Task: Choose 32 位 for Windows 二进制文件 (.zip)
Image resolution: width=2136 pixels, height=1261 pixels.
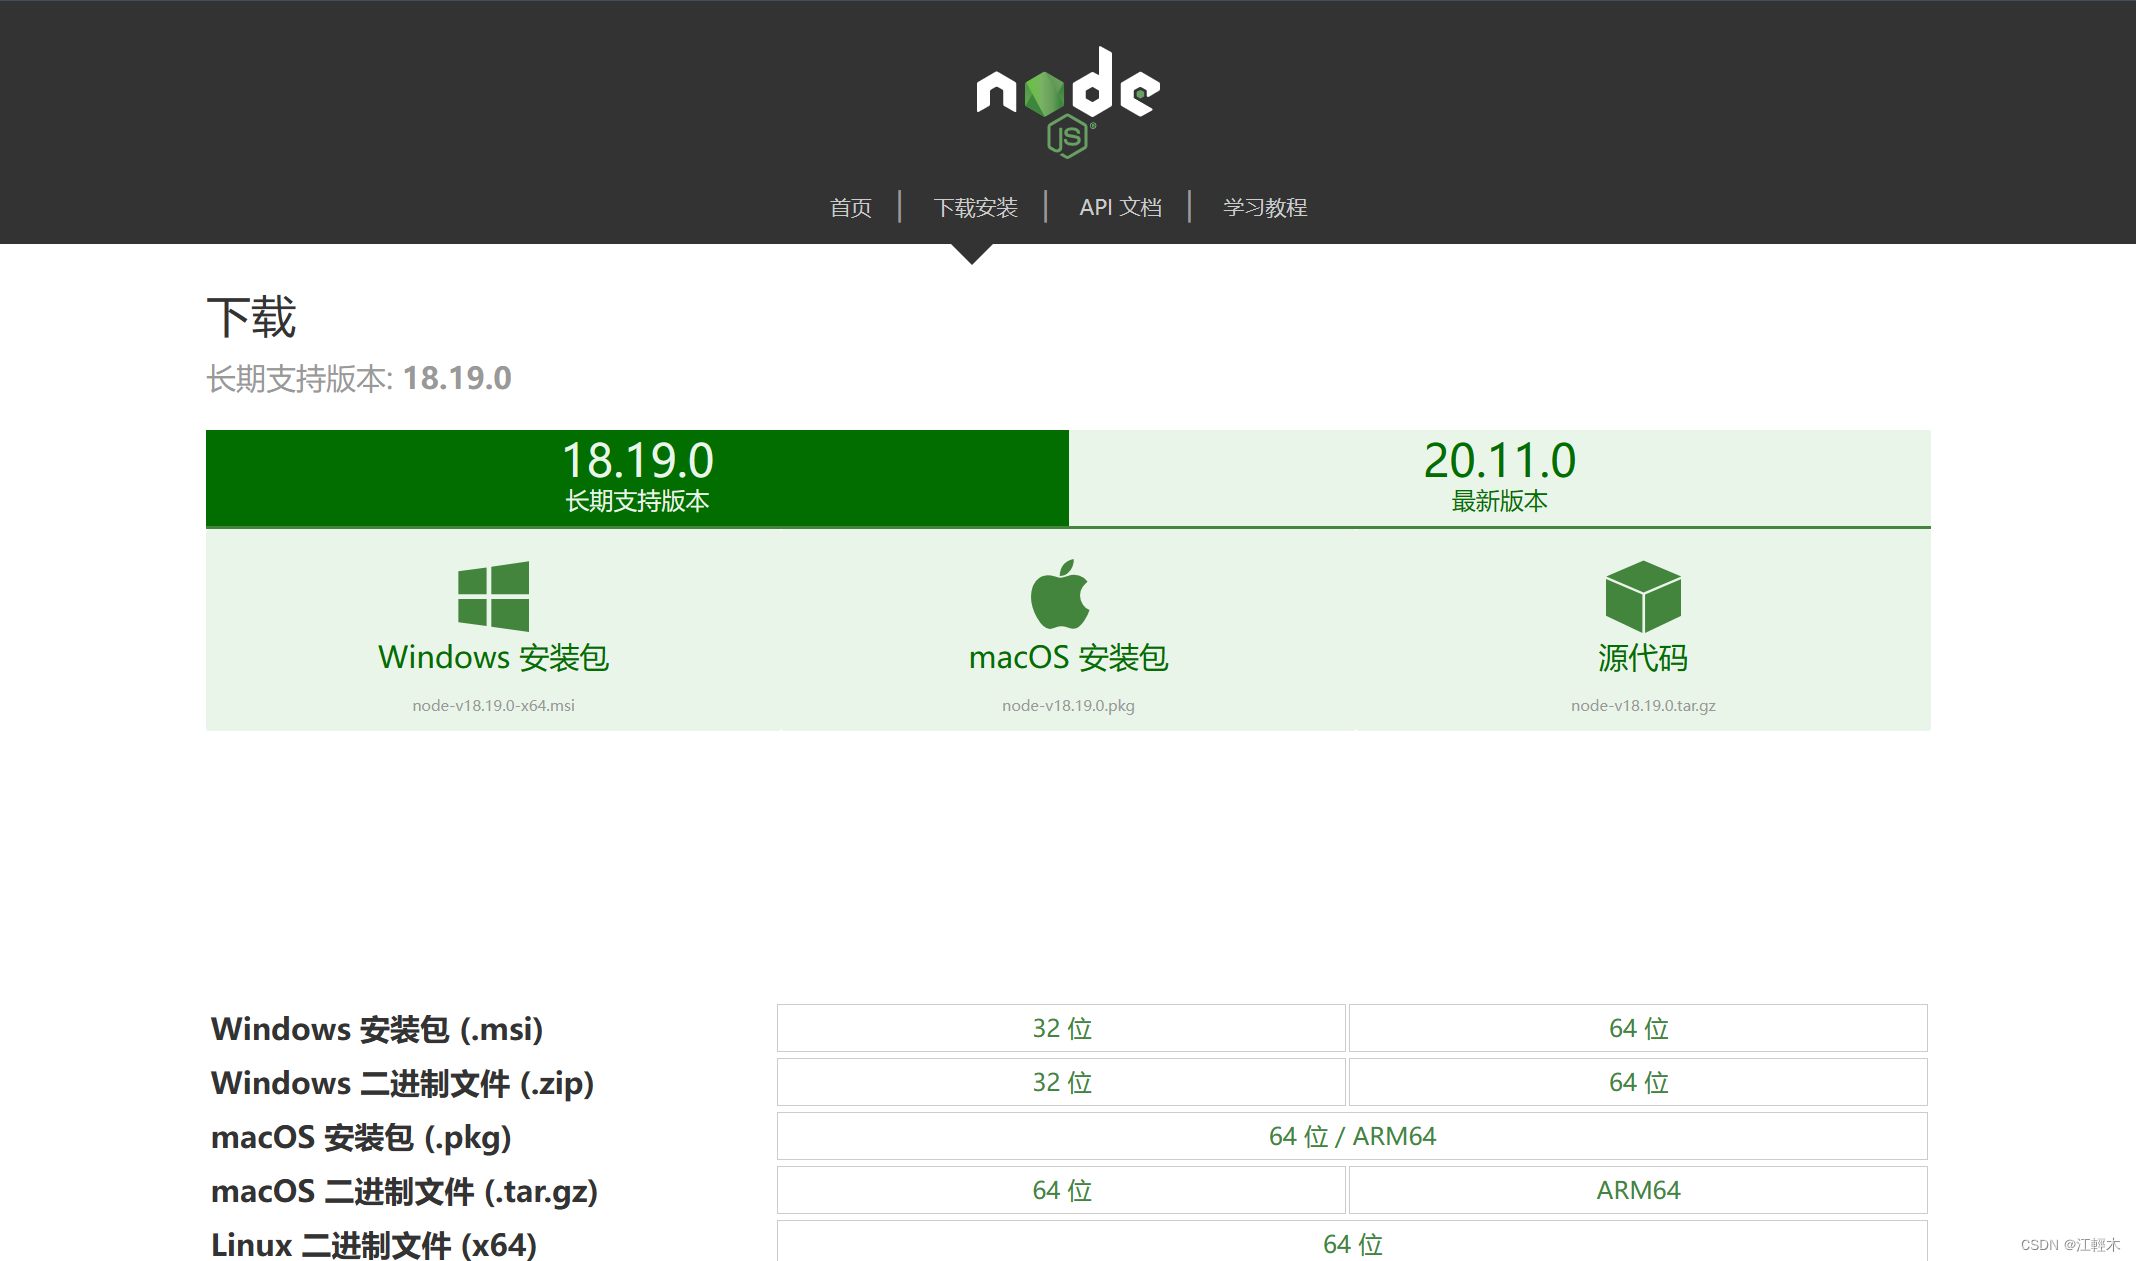Action: (1061, 1082)
